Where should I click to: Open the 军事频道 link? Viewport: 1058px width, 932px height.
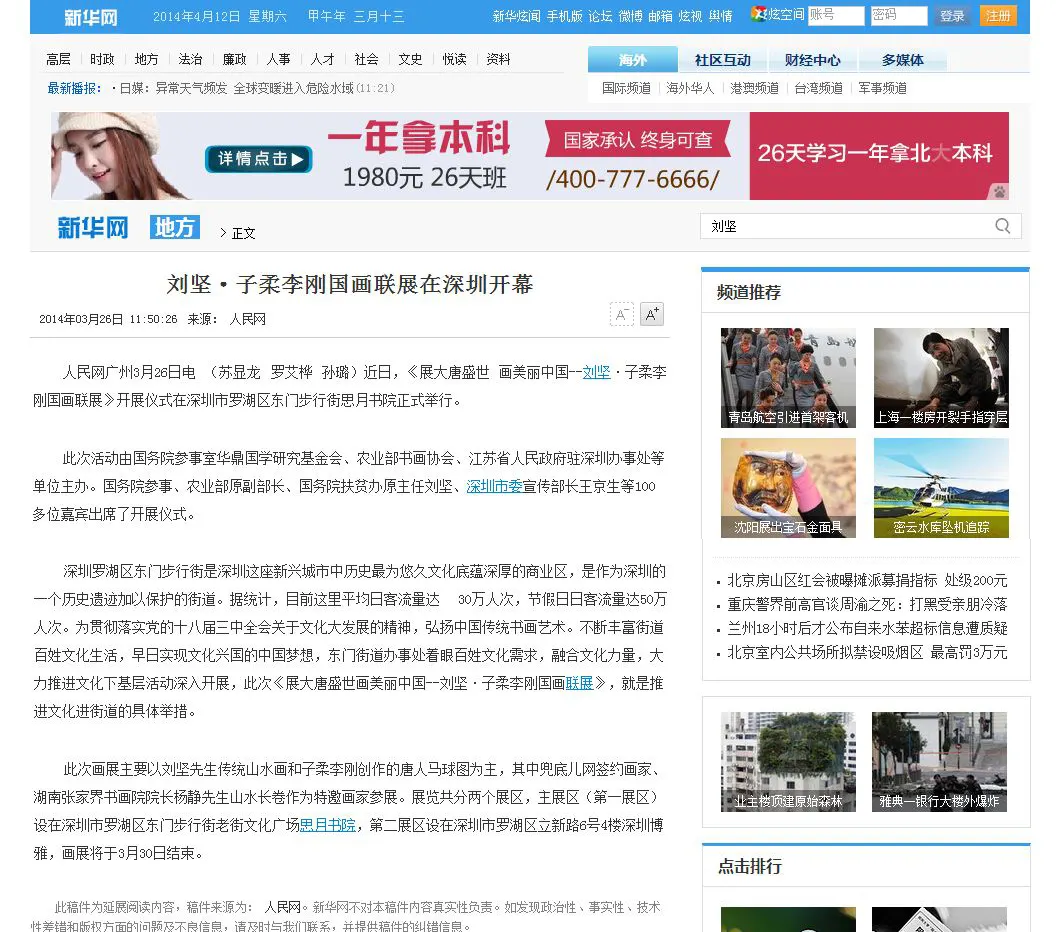[x=882, y=88]
